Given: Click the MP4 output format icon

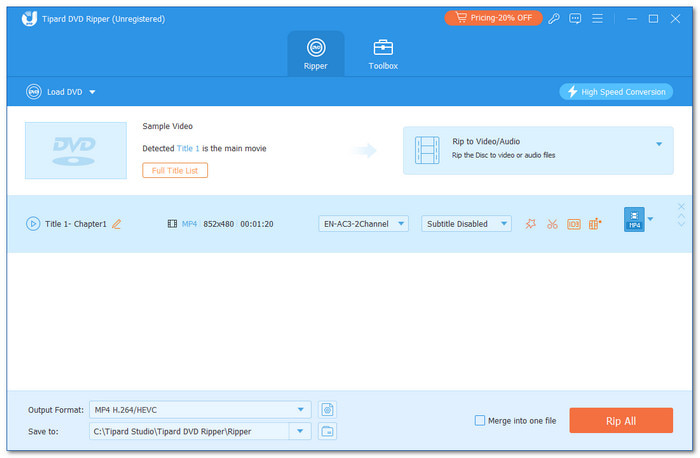Looking at the screenshot, I should [x=634, y=219].
